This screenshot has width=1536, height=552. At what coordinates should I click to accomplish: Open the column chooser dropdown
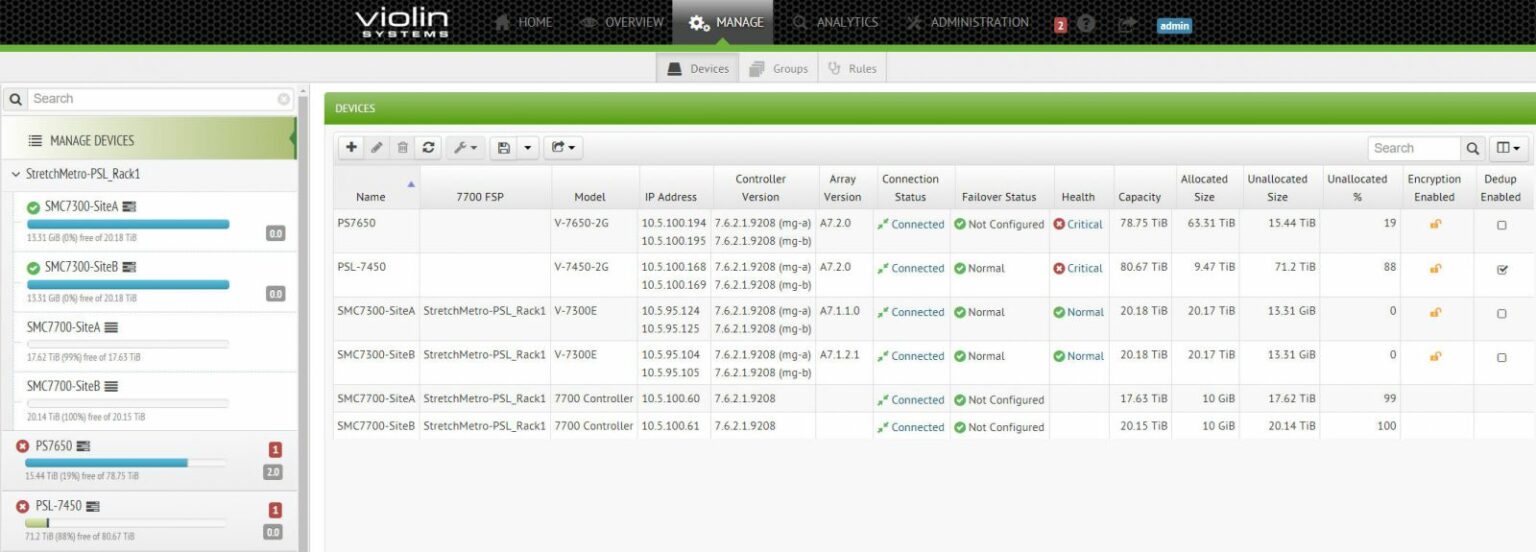click(x=1508, y=148)
